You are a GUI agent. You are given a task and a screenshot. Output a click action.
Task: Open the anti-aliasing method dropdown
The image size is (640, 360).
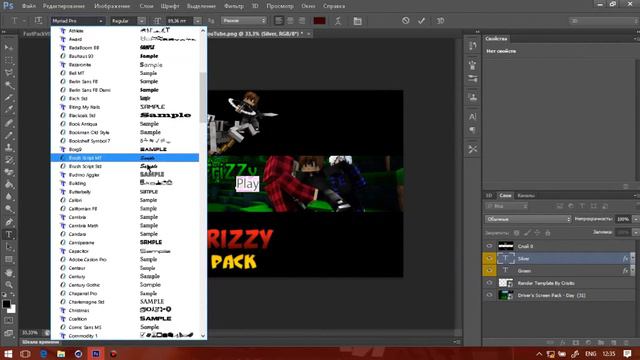tap(244, 20)
